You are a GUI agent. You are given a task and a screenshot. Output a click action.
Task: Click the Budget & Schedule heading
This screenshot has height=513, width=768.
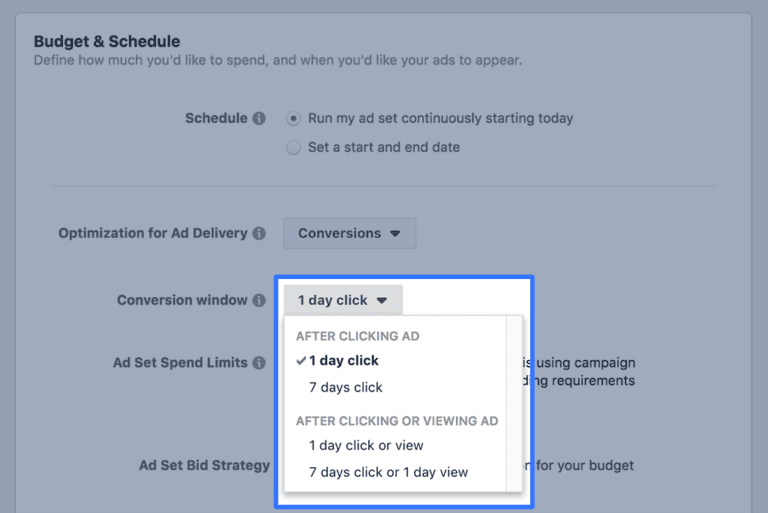click(x=107, y=42)
